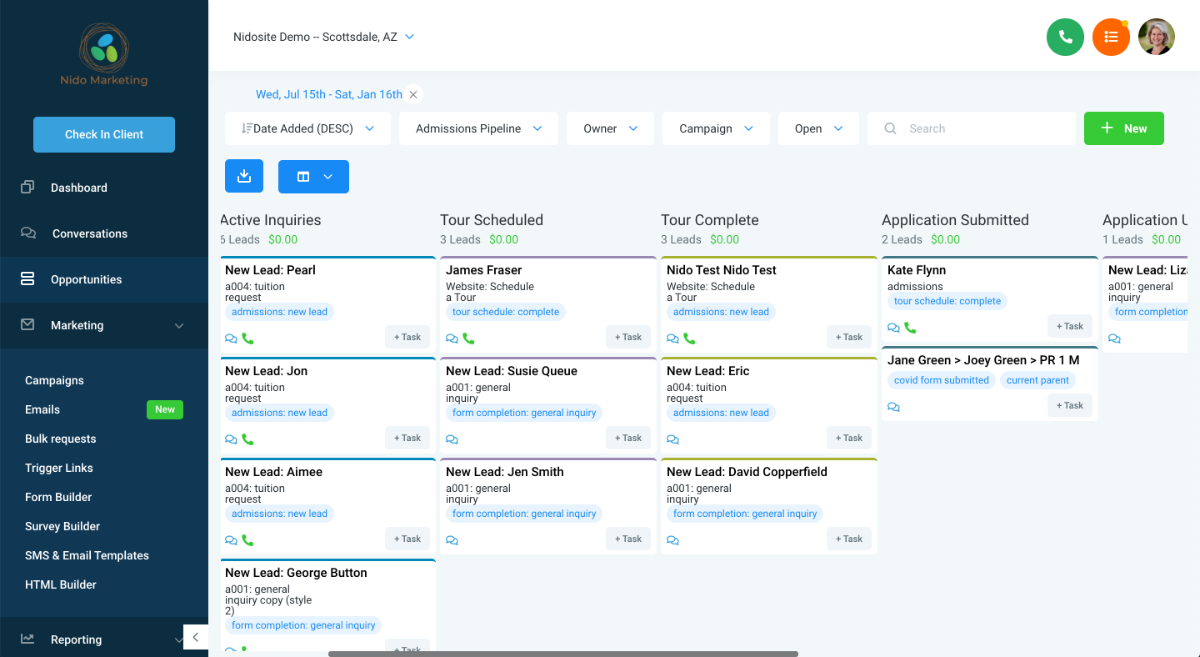Screen dimensions: 1200x657
Task: Click the green New button
Action: 1123,129
